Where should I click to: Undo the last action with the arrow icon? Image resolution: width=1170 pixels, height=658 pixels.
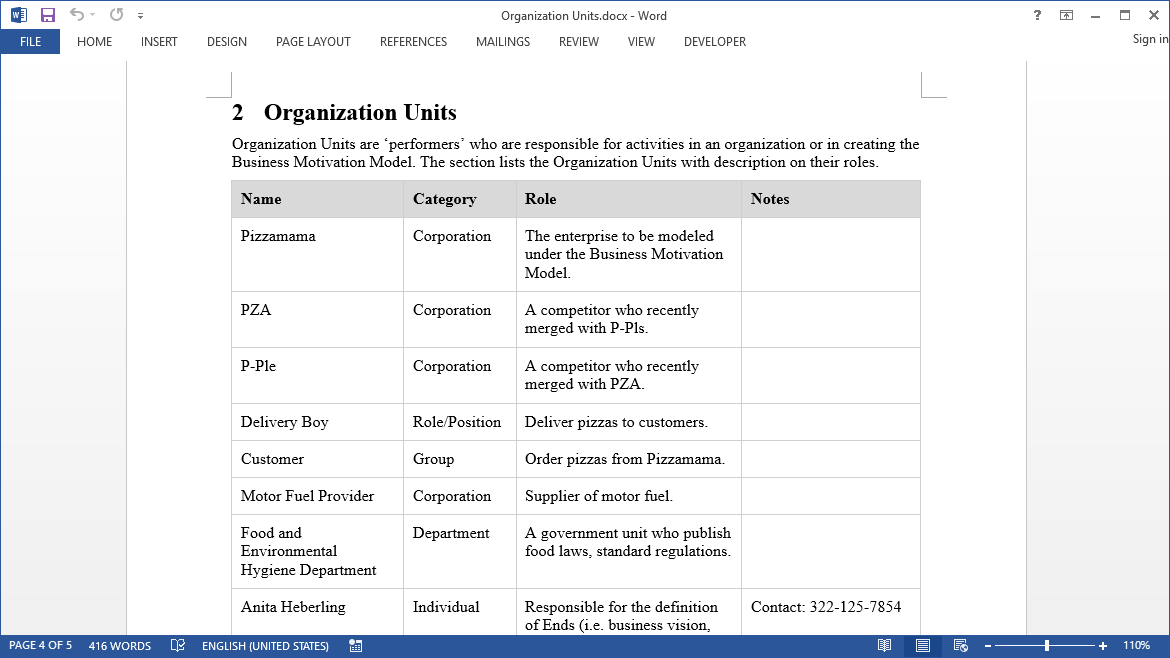[76, 14]
